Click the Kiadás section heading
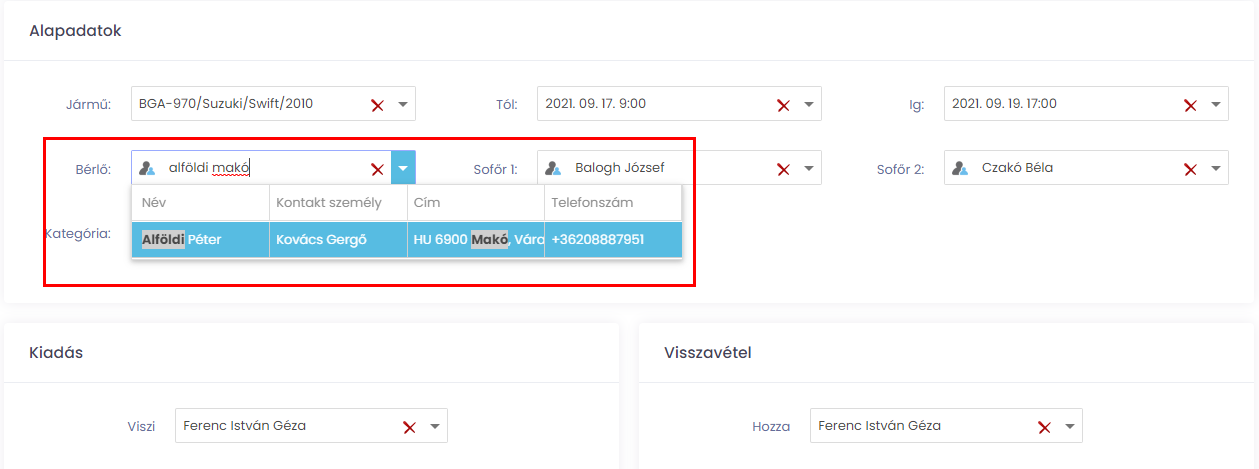Viewport: 1259px width, 469px height. pos(56,352)
